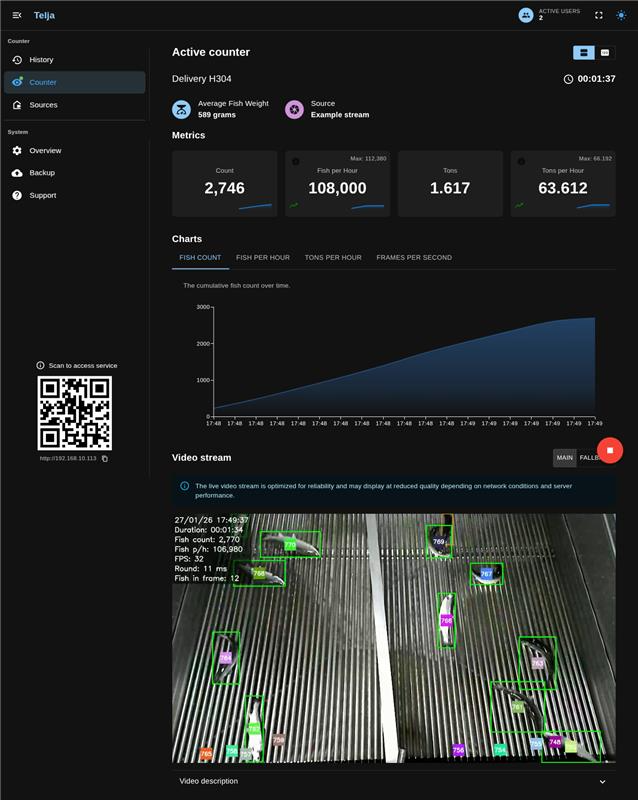This screenshot has height=800, width=638.
Task: Select the MAIN video stream option
Action: [565, 457]
